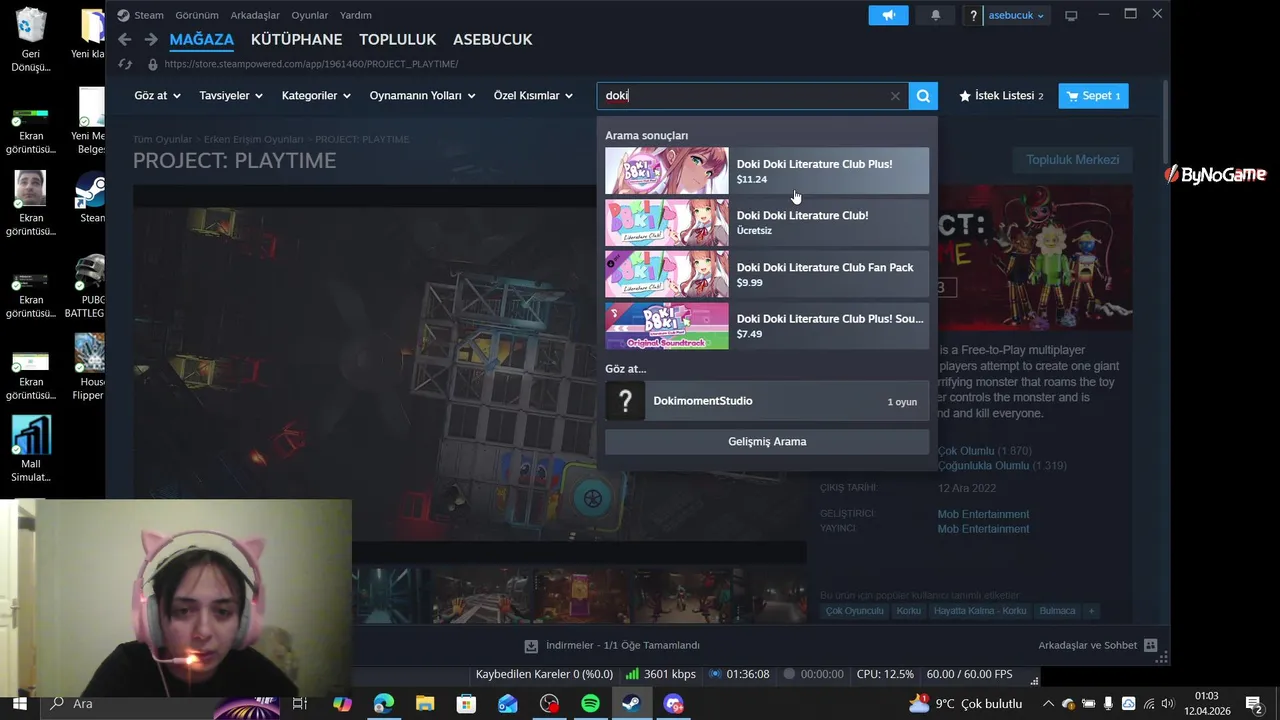Open Microsoft Store from the taskbar
Image resolution: width=1280 pixels, height=720 pixels.
pyautogui.click(x=466, y=704)
